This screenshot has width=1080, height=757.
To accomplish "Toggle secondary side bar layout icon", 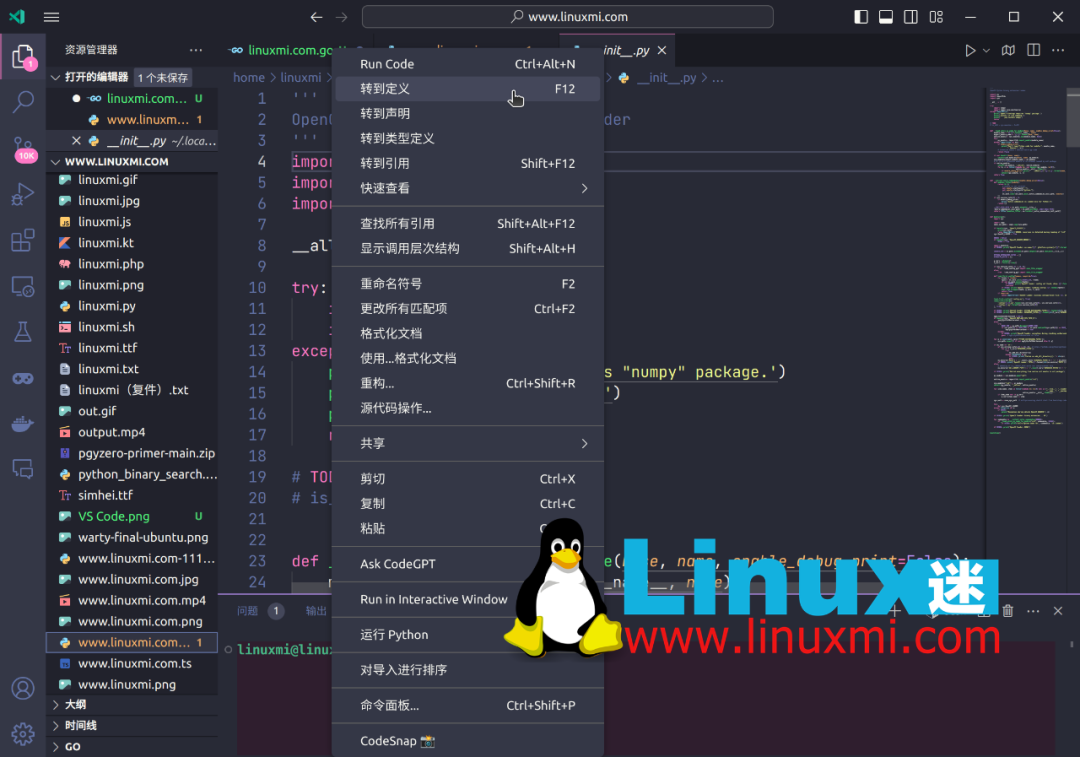I will pyautogui.click(x=911, y=17).
